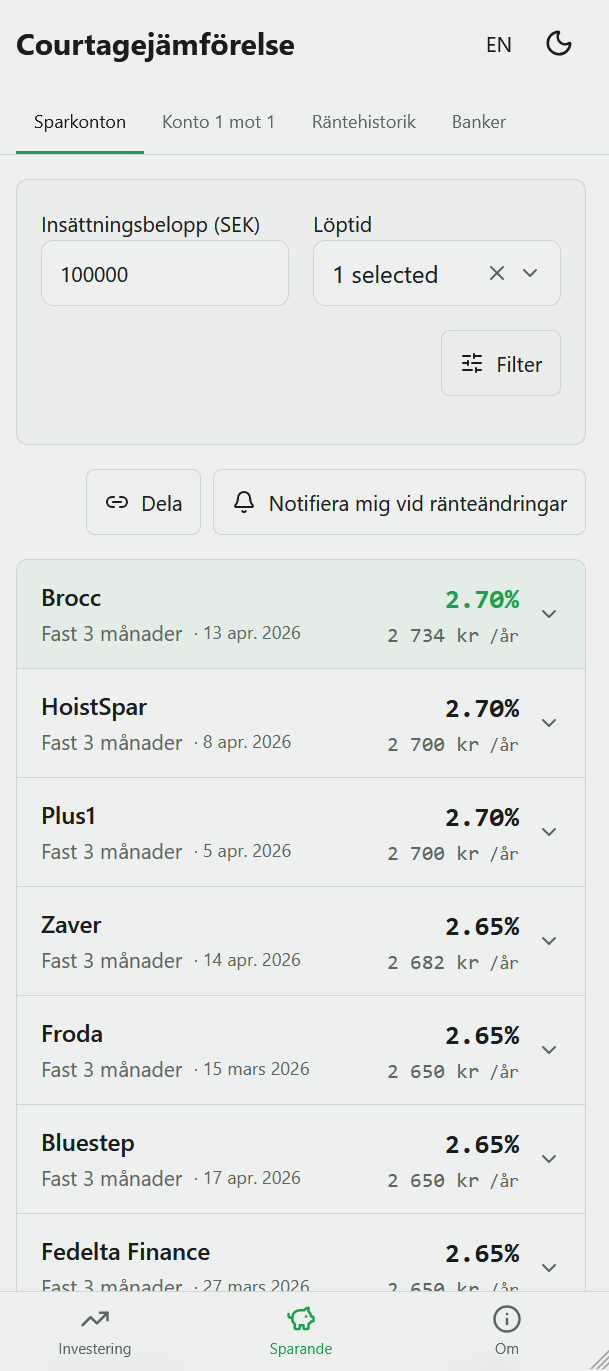The image size is (609, 1371).
Task: Select the Sparande piggy bank icon
Action: pyautogui.click(x=301, y=1319)
